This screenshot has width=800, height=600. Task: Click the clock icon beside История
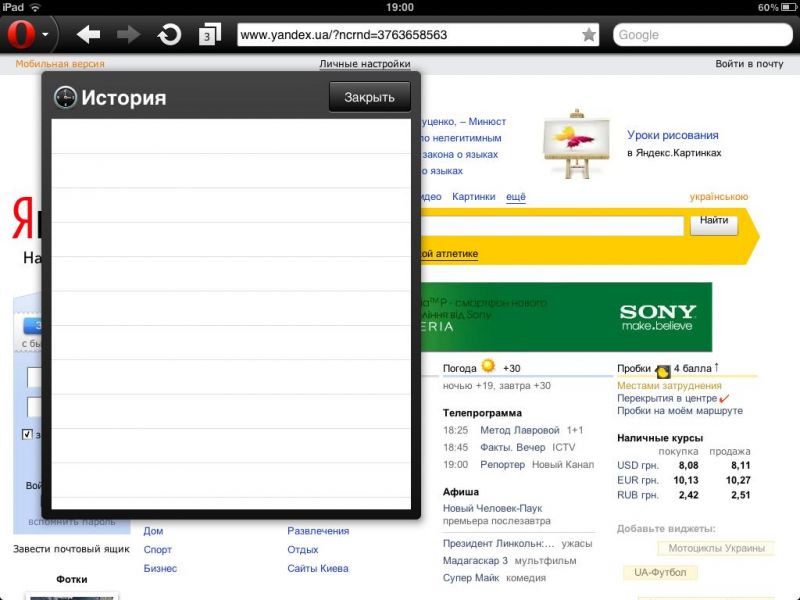(65, 97)
